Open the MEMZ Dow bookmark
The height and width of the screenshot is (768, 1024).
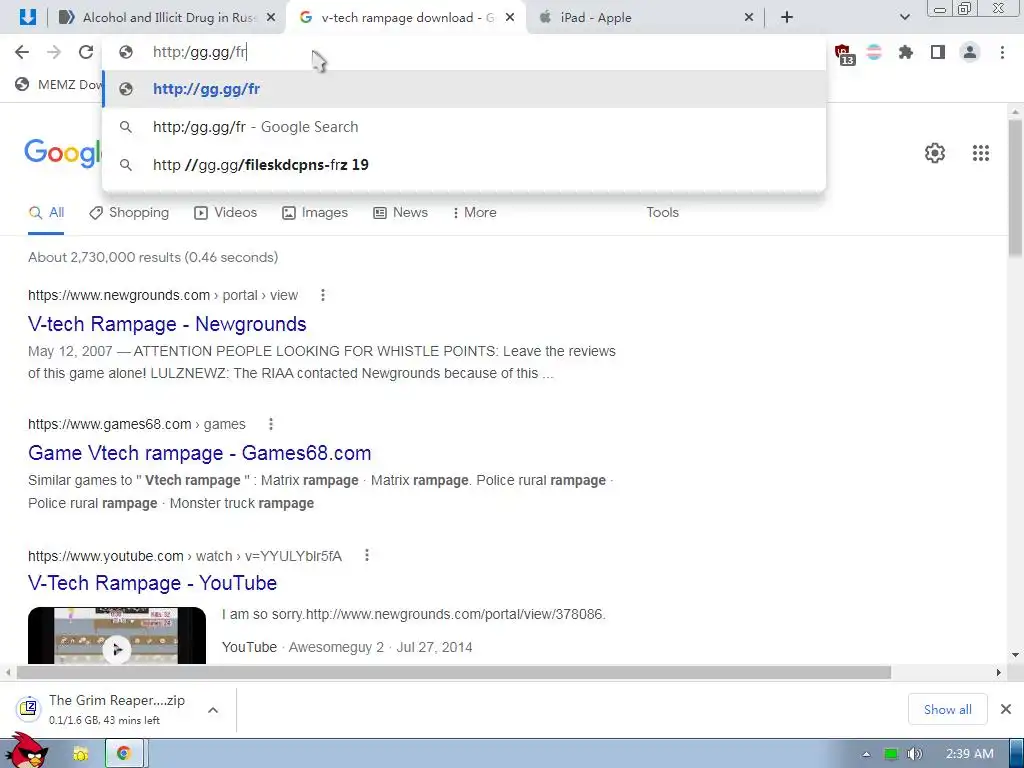point(59,84)
